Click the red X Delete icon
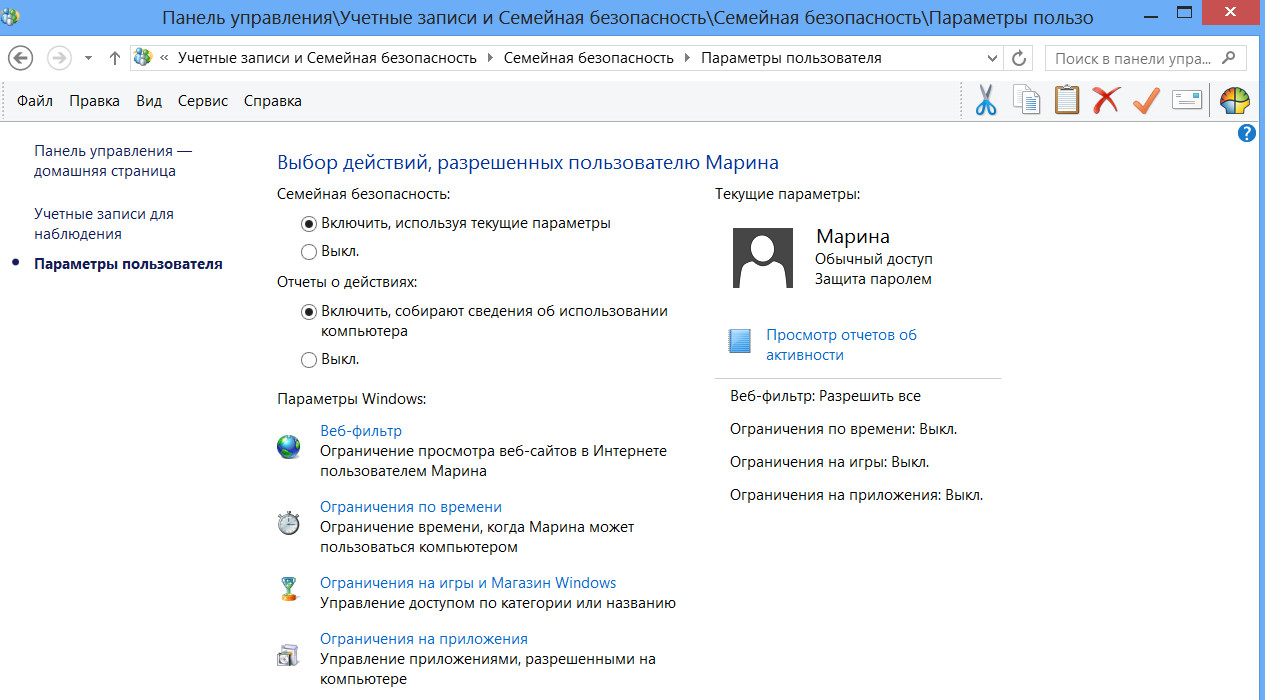The width and height of the screenshot is (1265, 700). tap(1106, 100)
